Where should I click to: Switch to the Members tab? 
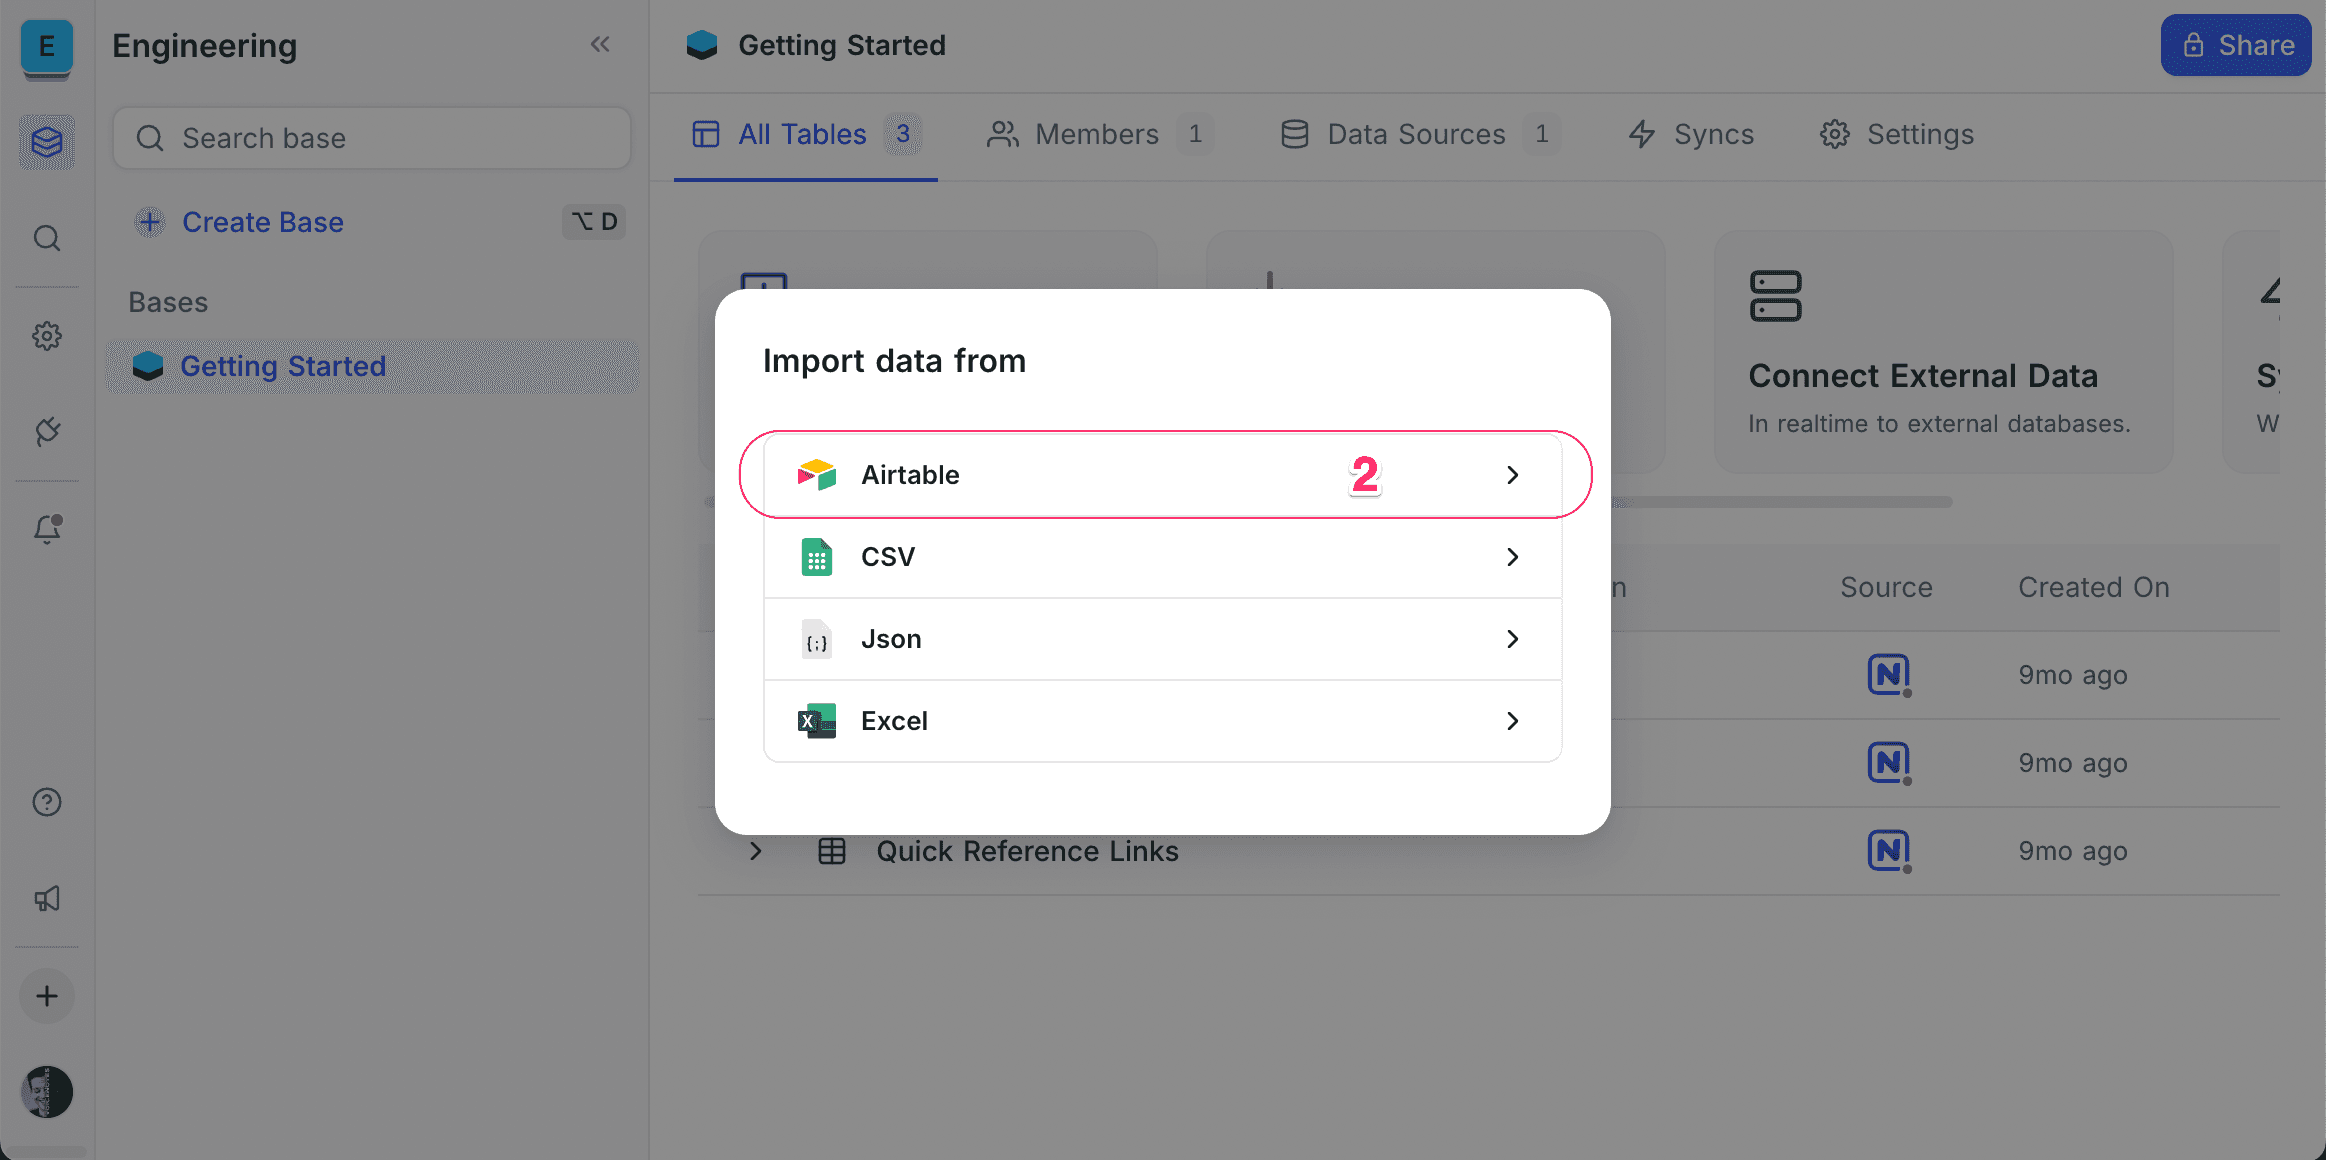coord(1097,134)
